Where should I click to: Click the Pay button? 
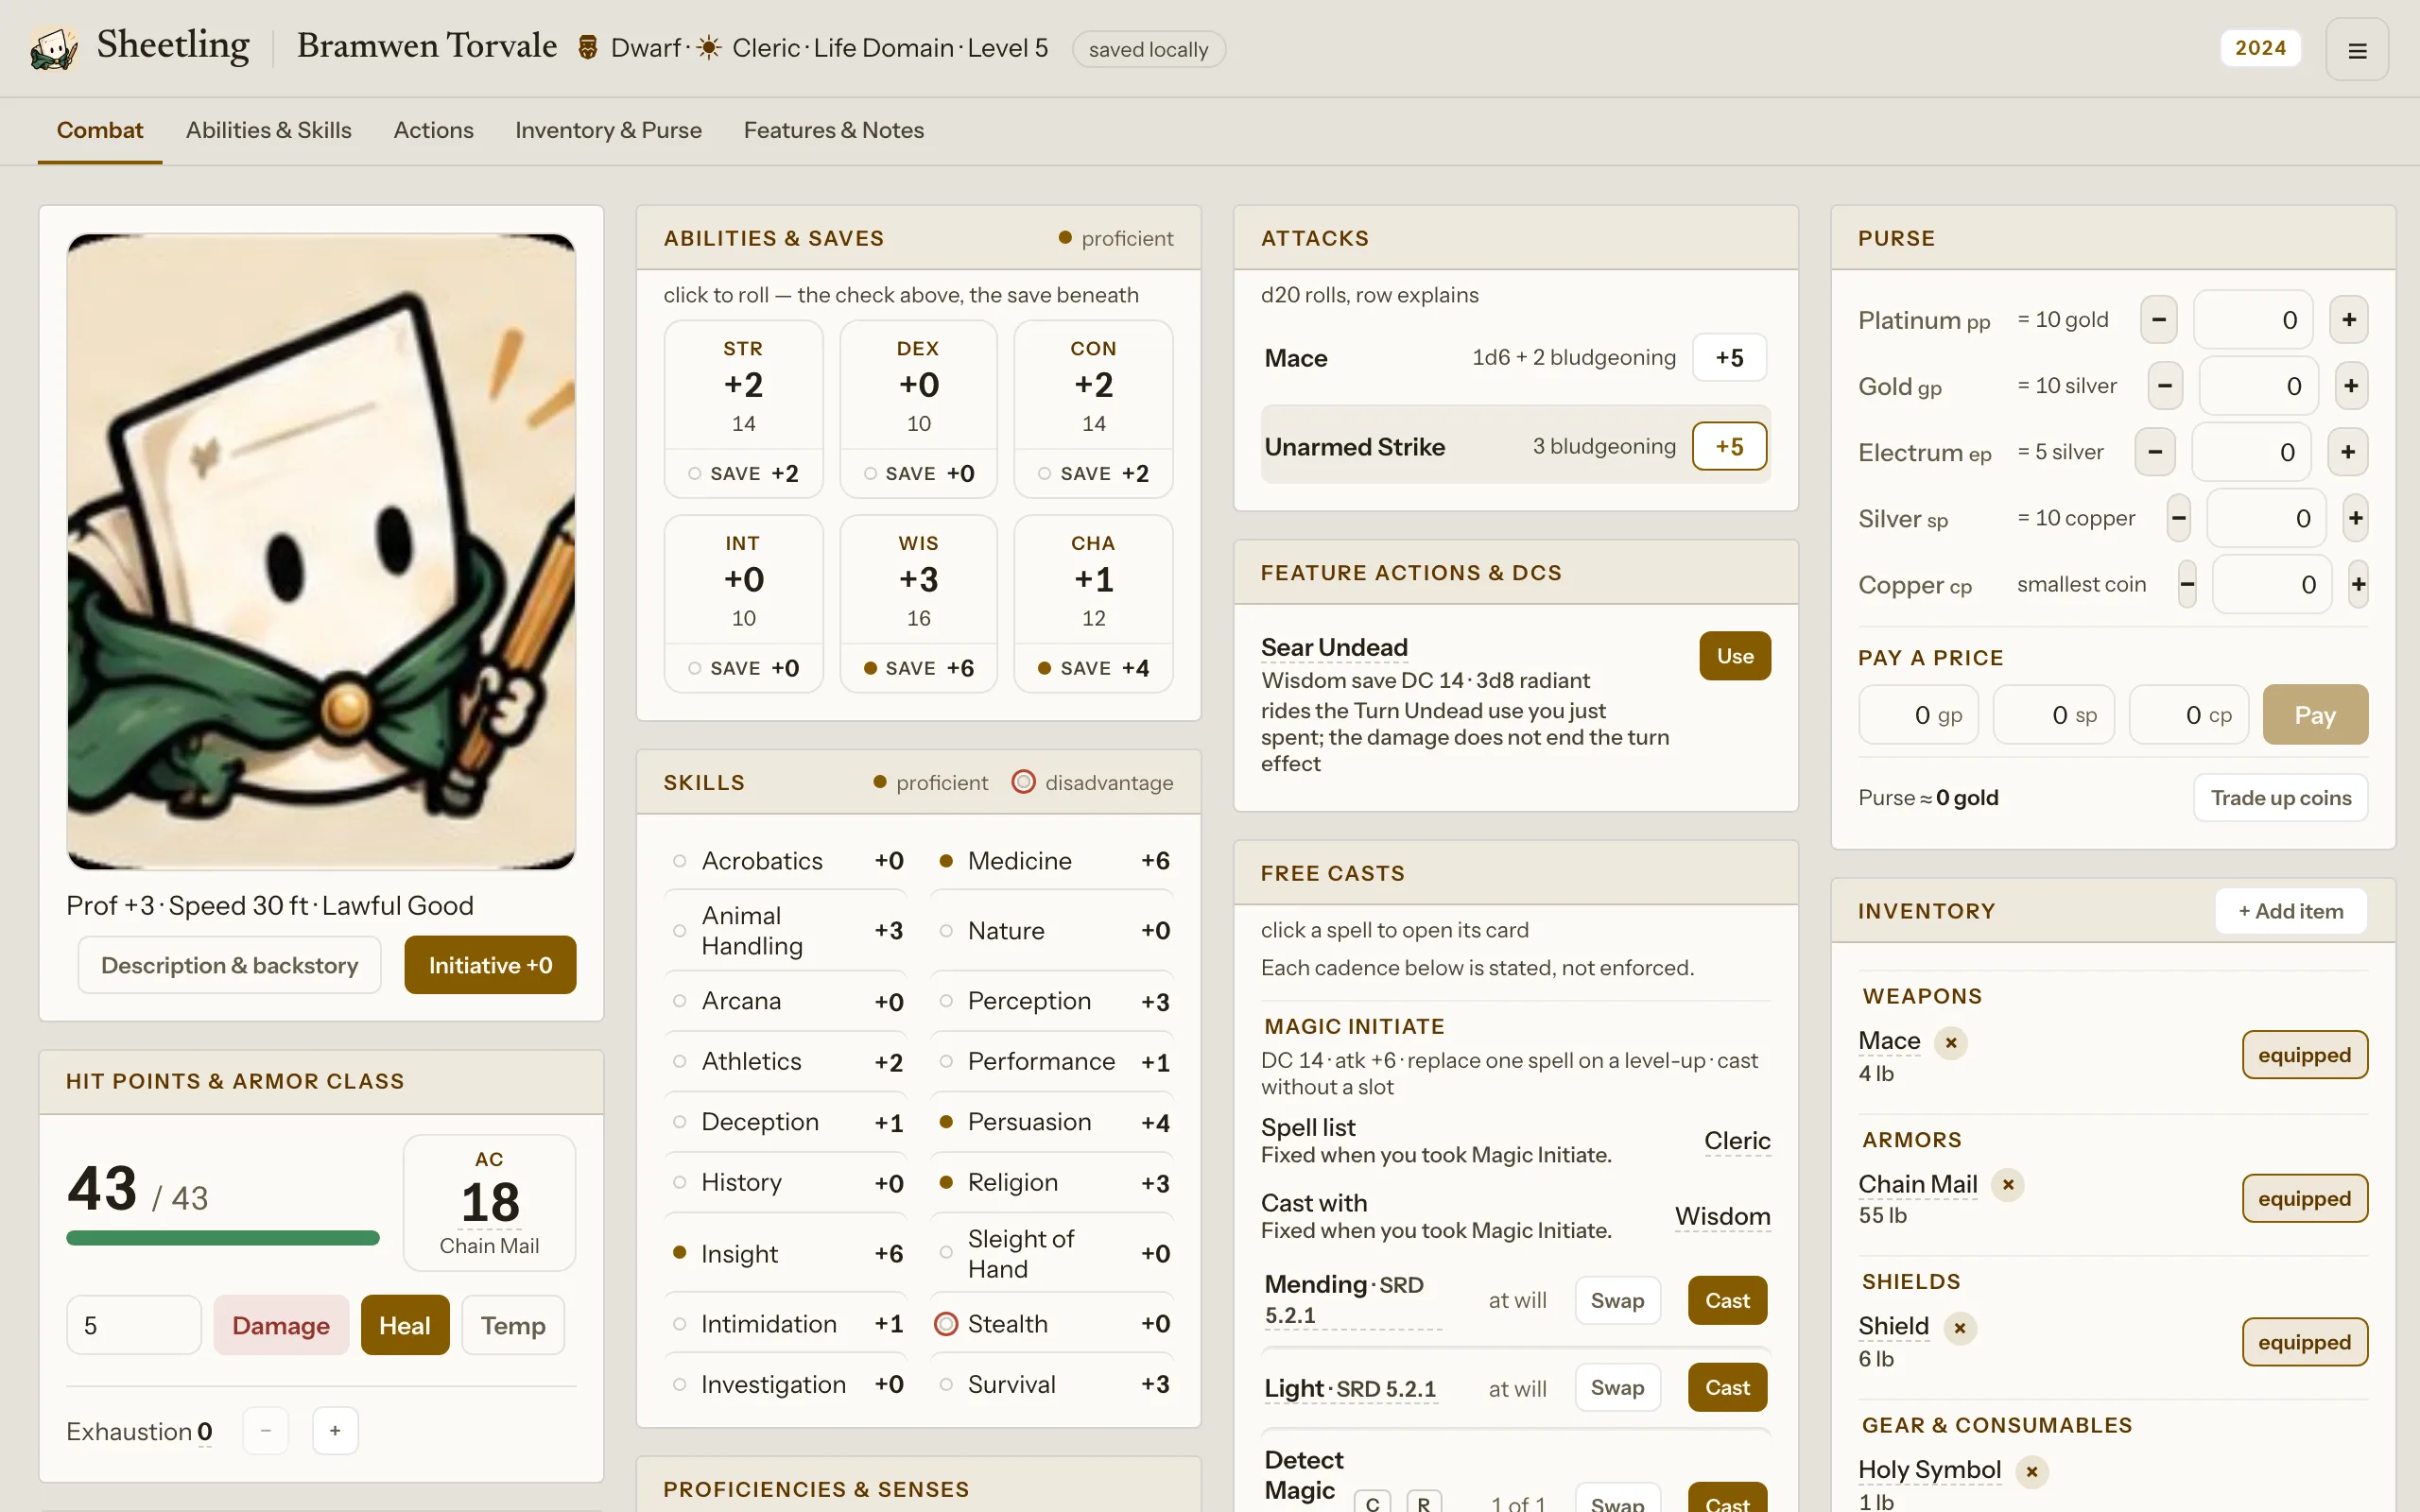2315,715
